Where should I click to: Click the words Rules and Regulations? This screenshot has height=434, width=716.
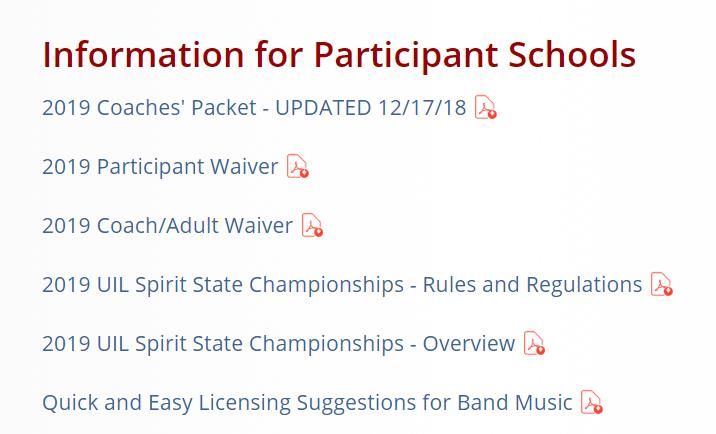(532, 285)
